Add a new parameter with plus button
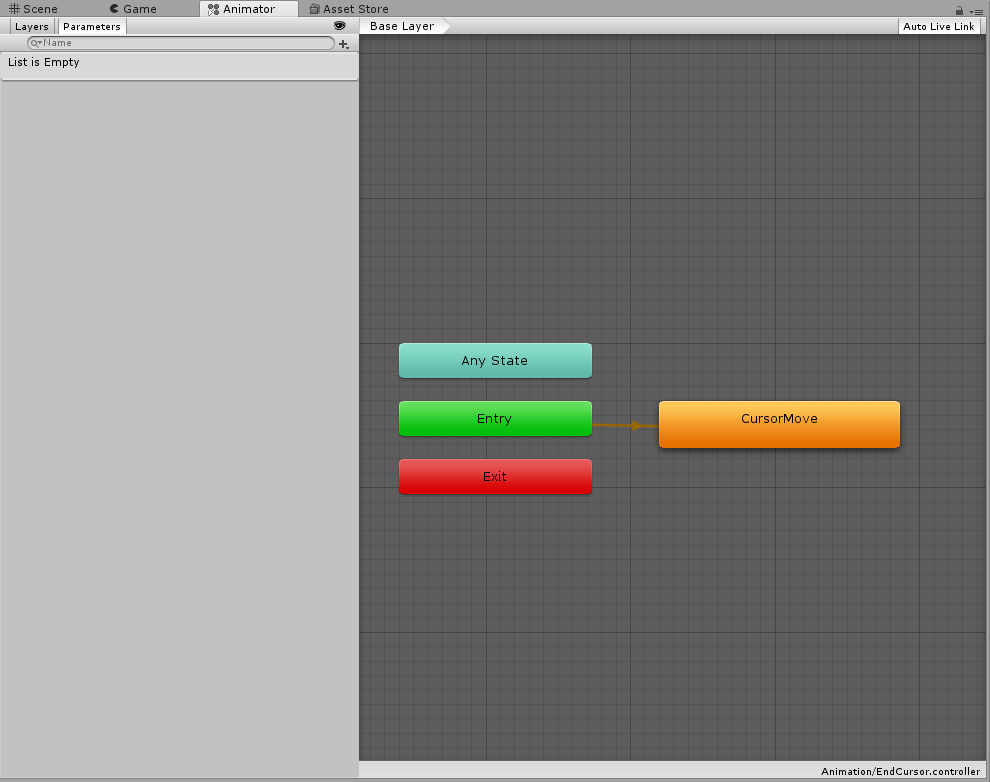The image size is (990, 782). [x=344, y=44]
